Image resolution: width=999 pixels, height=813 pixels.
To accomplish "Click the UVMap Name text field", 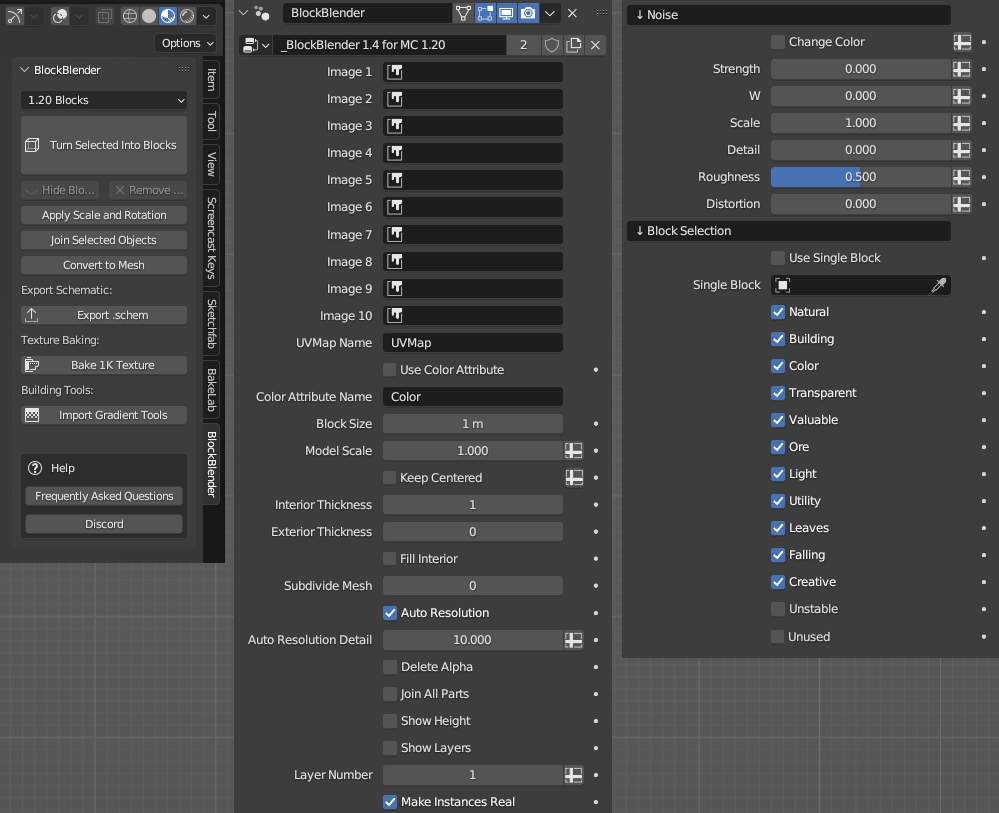I will pyautogui.click(x=472, y=342).
